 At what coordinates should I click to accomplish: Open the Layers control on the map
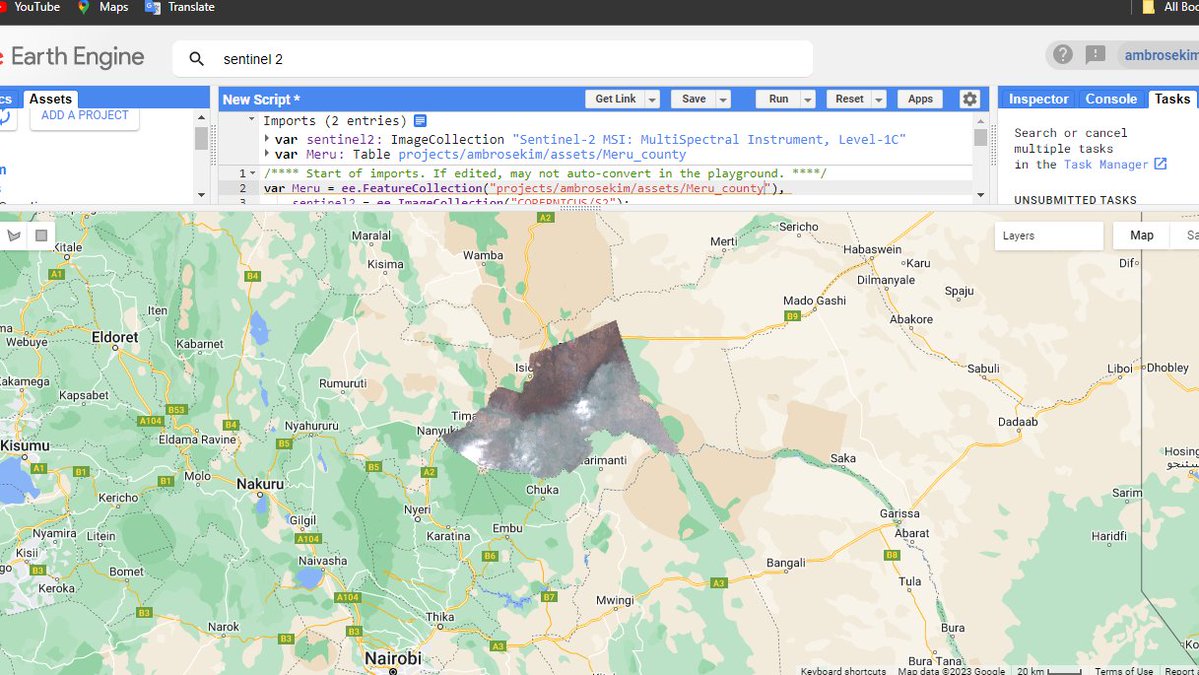point(1048,235)
